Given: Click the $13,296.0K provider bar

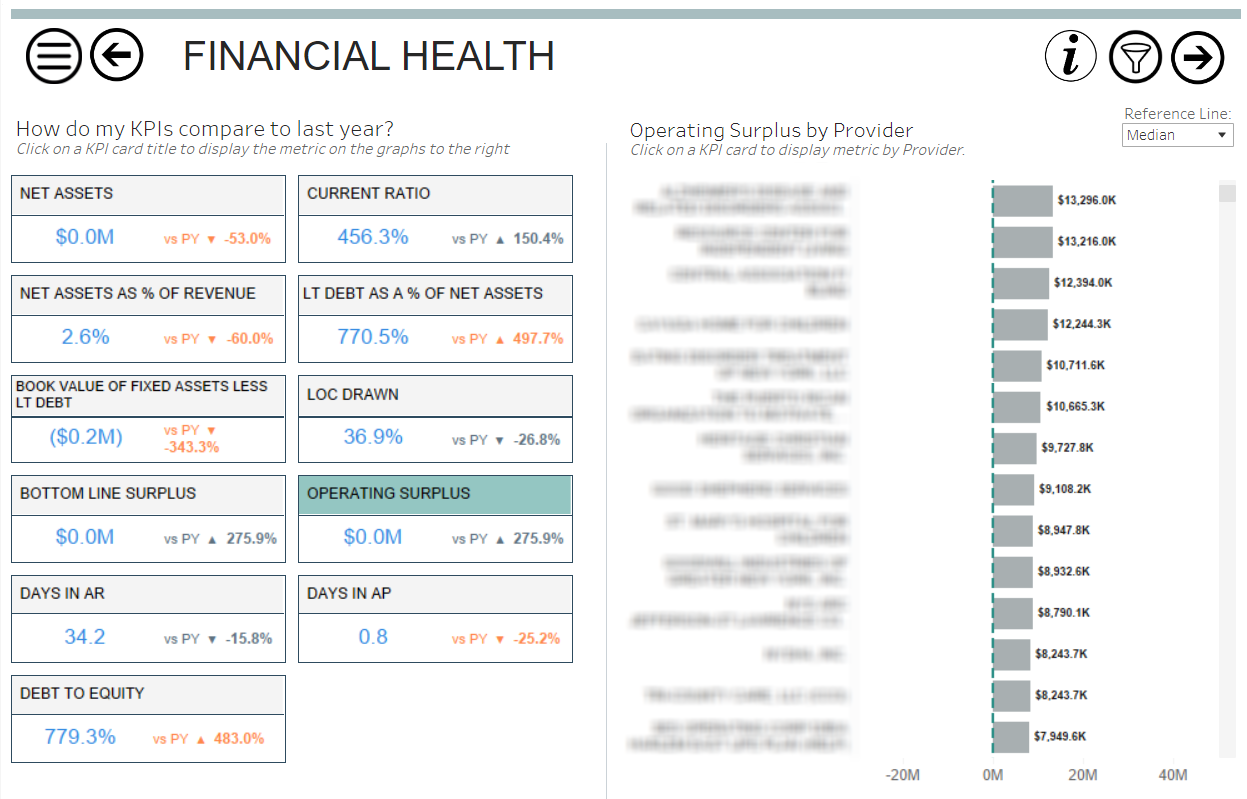Looking at the screenshot, I should tap(1022, 200).
